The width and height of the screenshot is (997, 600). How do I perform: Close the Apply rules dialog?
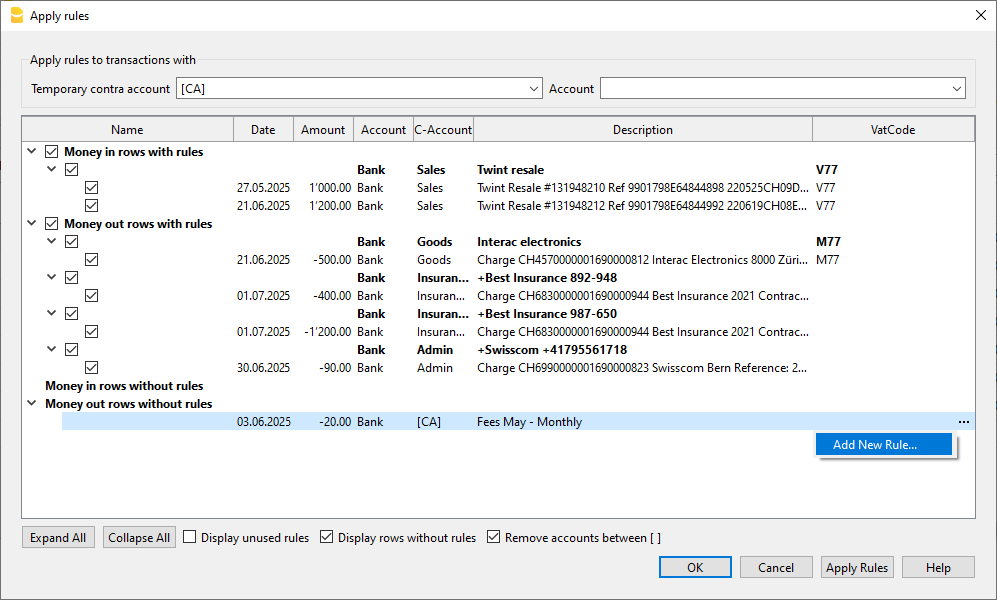(978, 15)
